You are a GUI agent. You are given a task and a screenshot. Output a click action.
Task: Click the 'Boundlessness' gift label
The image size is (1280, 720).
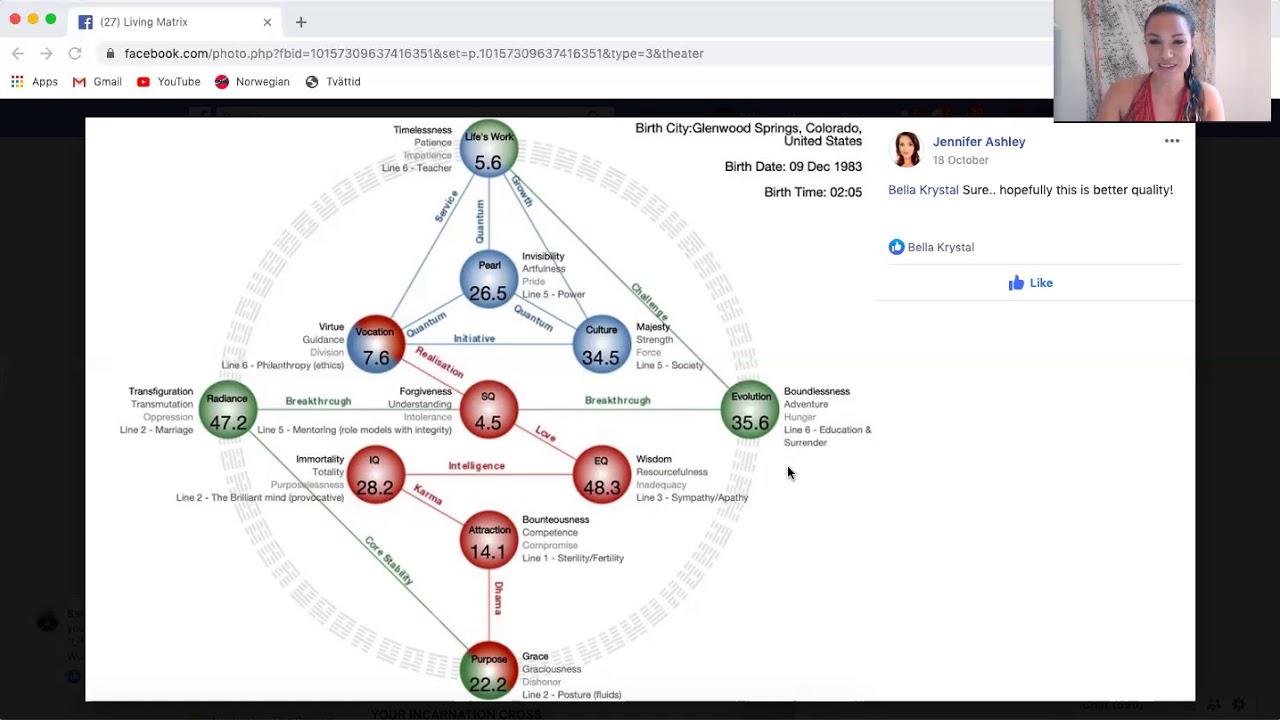[x=817, y=392]
